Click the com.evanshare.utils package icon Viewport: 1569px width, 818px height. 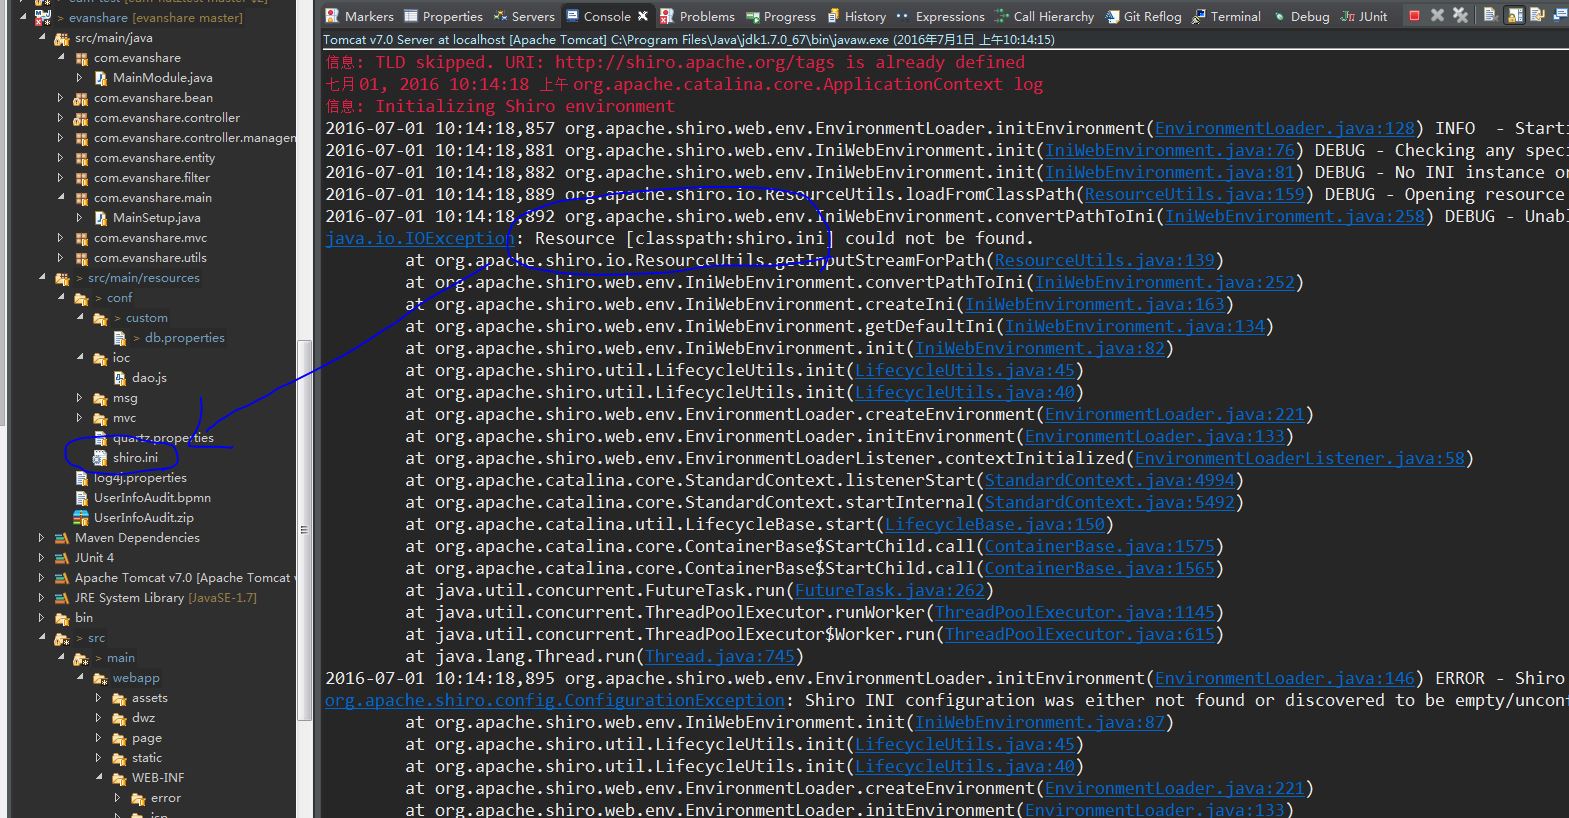81,258
